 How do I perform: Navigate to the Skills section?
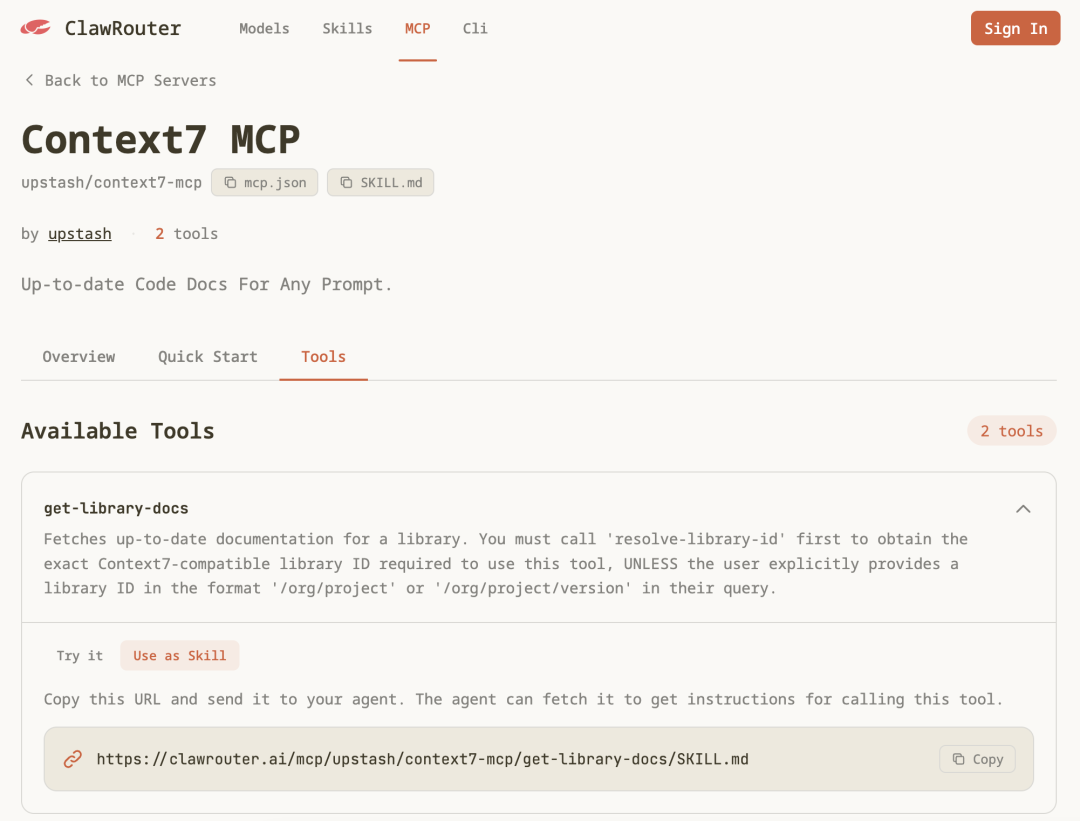click(347, 28)
